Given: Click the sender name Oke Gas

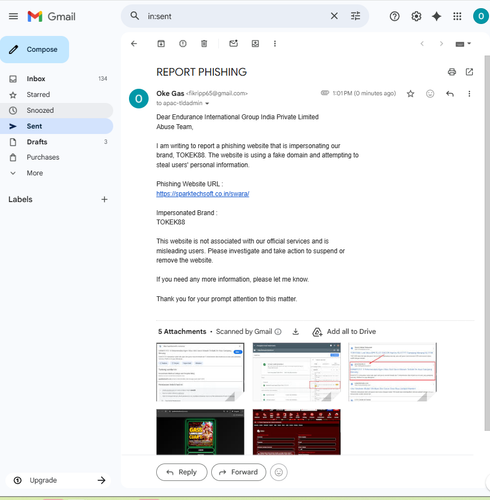Looking at the screenshot, I should pos(170,93).
